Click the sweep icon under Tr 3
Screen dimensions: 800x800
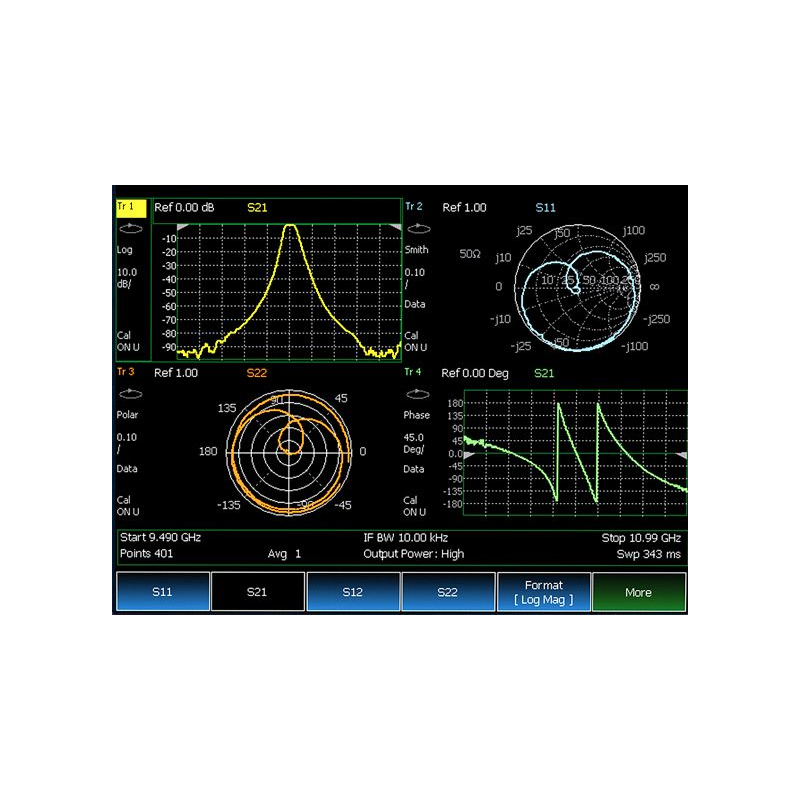pos(131,393)
